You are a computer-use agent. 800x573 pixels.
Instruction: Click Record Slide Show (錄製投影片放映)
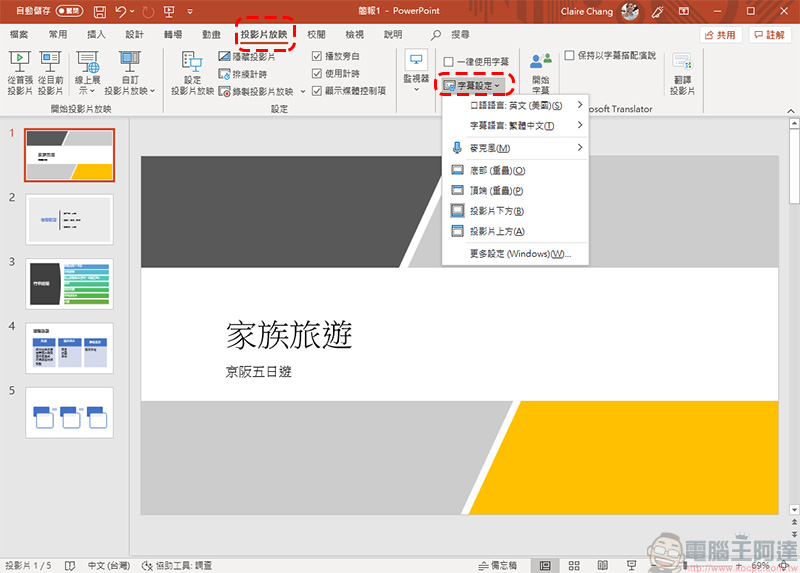click(256, 91)
